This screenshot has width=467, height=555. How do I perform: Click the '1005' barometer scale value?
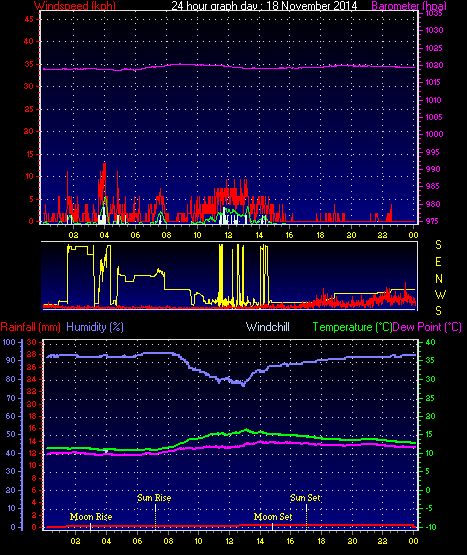(434, 117)
